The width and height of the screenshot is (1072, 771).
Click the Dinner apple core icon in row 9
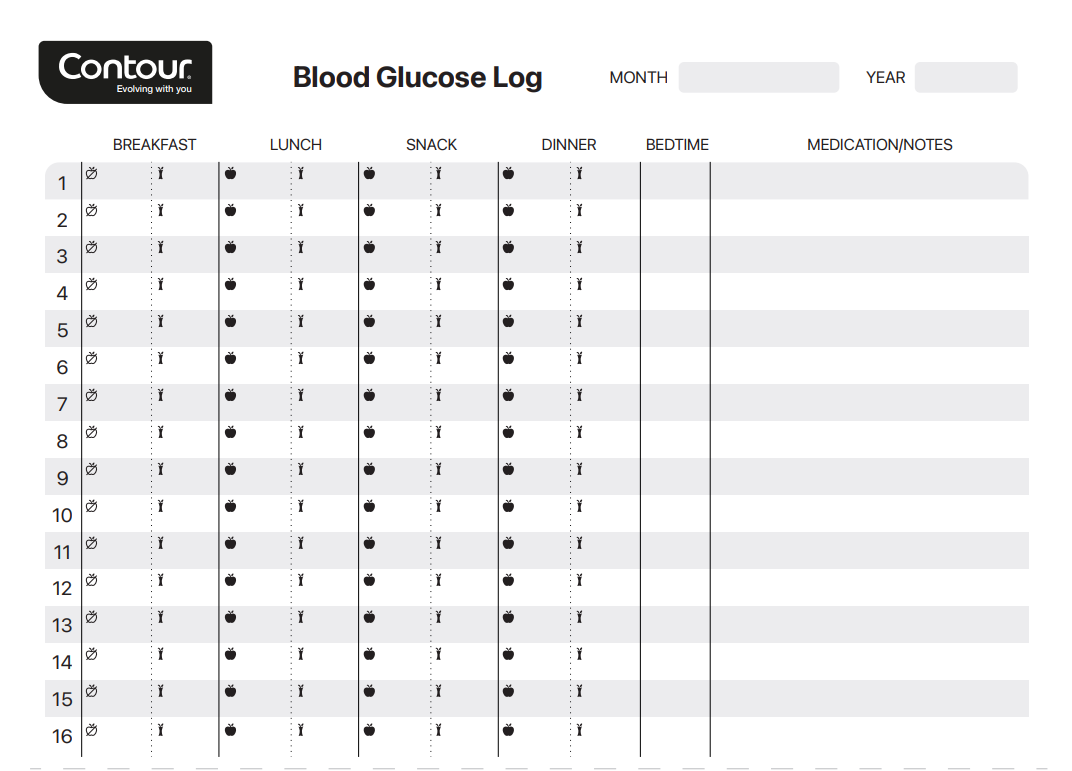(578, 469)
